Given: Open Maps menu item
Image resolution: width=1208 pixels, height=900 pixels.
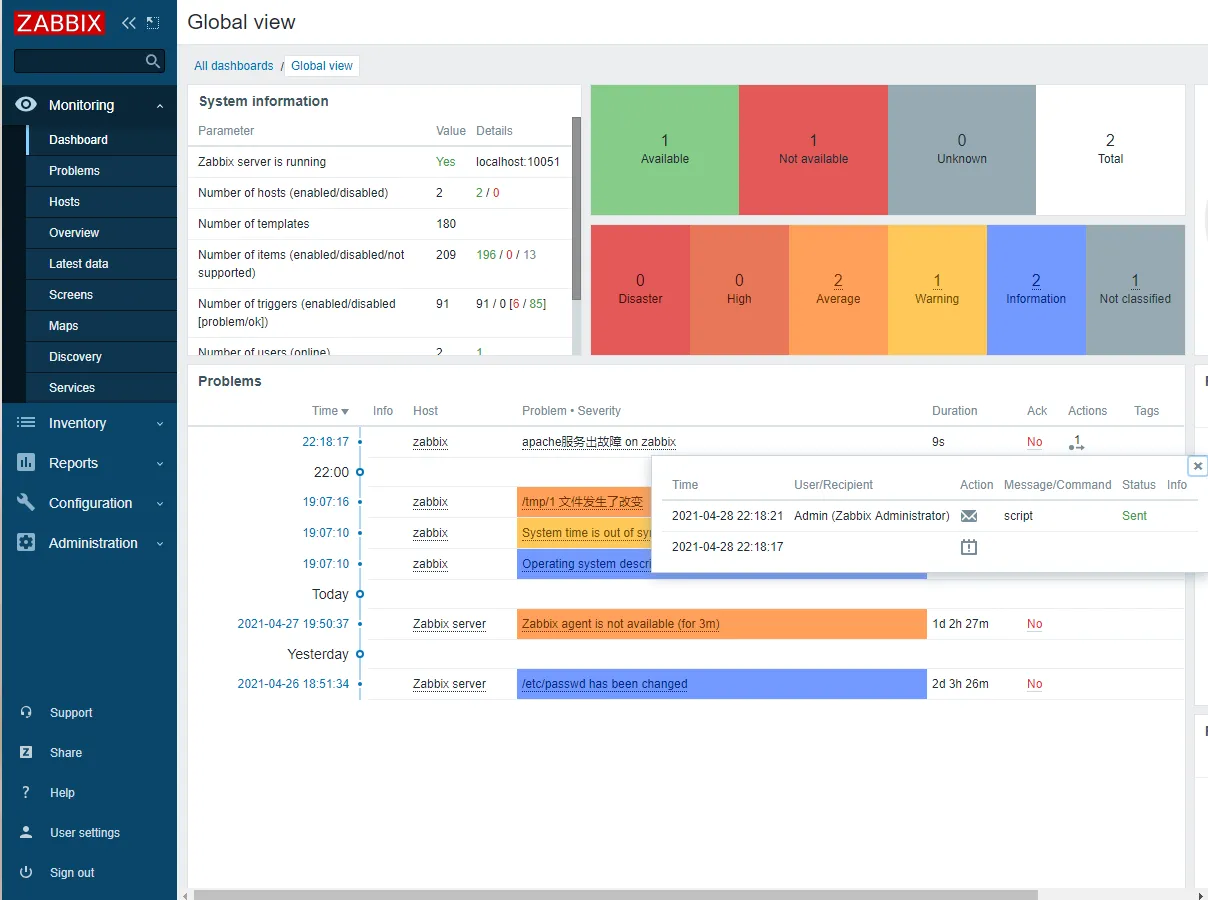Looking at the screenshot, I should point(101,326).
